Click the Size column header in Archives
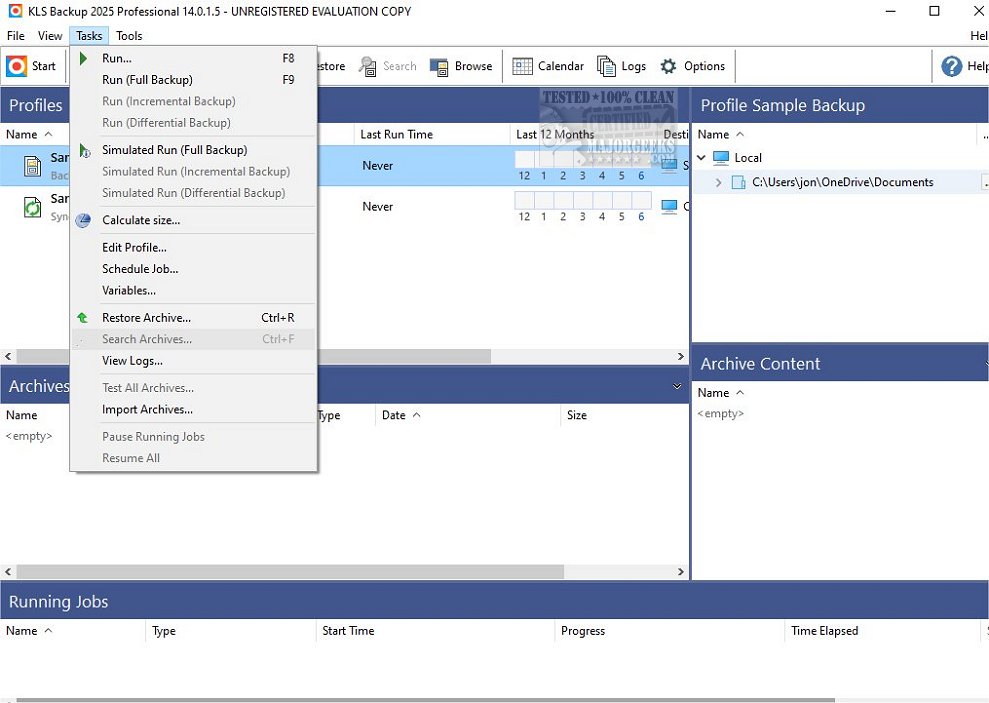This screenshot has width=989, height=703. click(576, 415)
